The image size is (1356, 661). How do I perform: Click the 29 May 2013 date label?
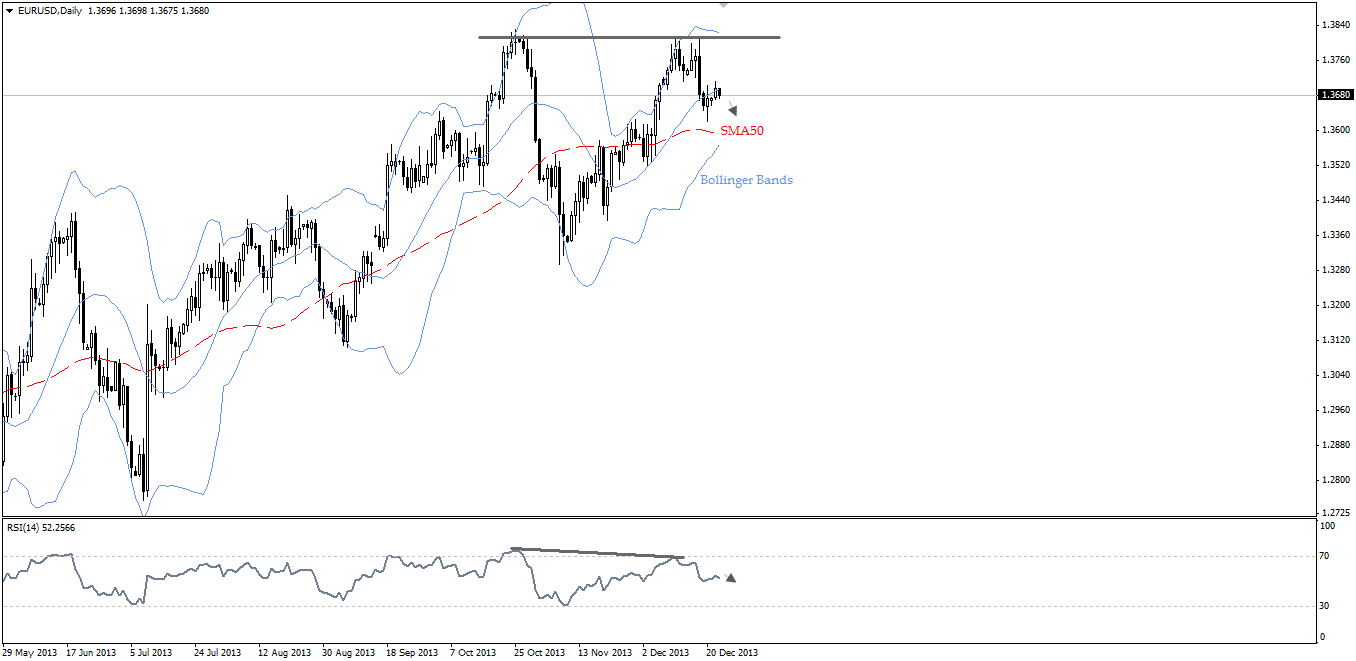pyautogui.click(x=32, y=653)
